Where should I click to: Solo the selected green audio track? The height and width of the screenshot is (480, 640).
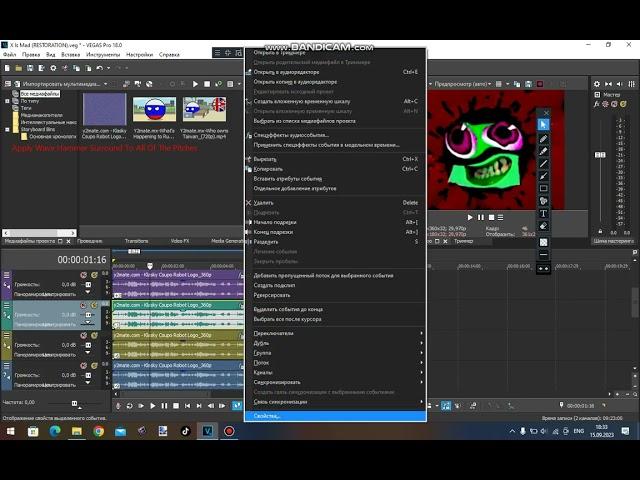coord(94,305)
